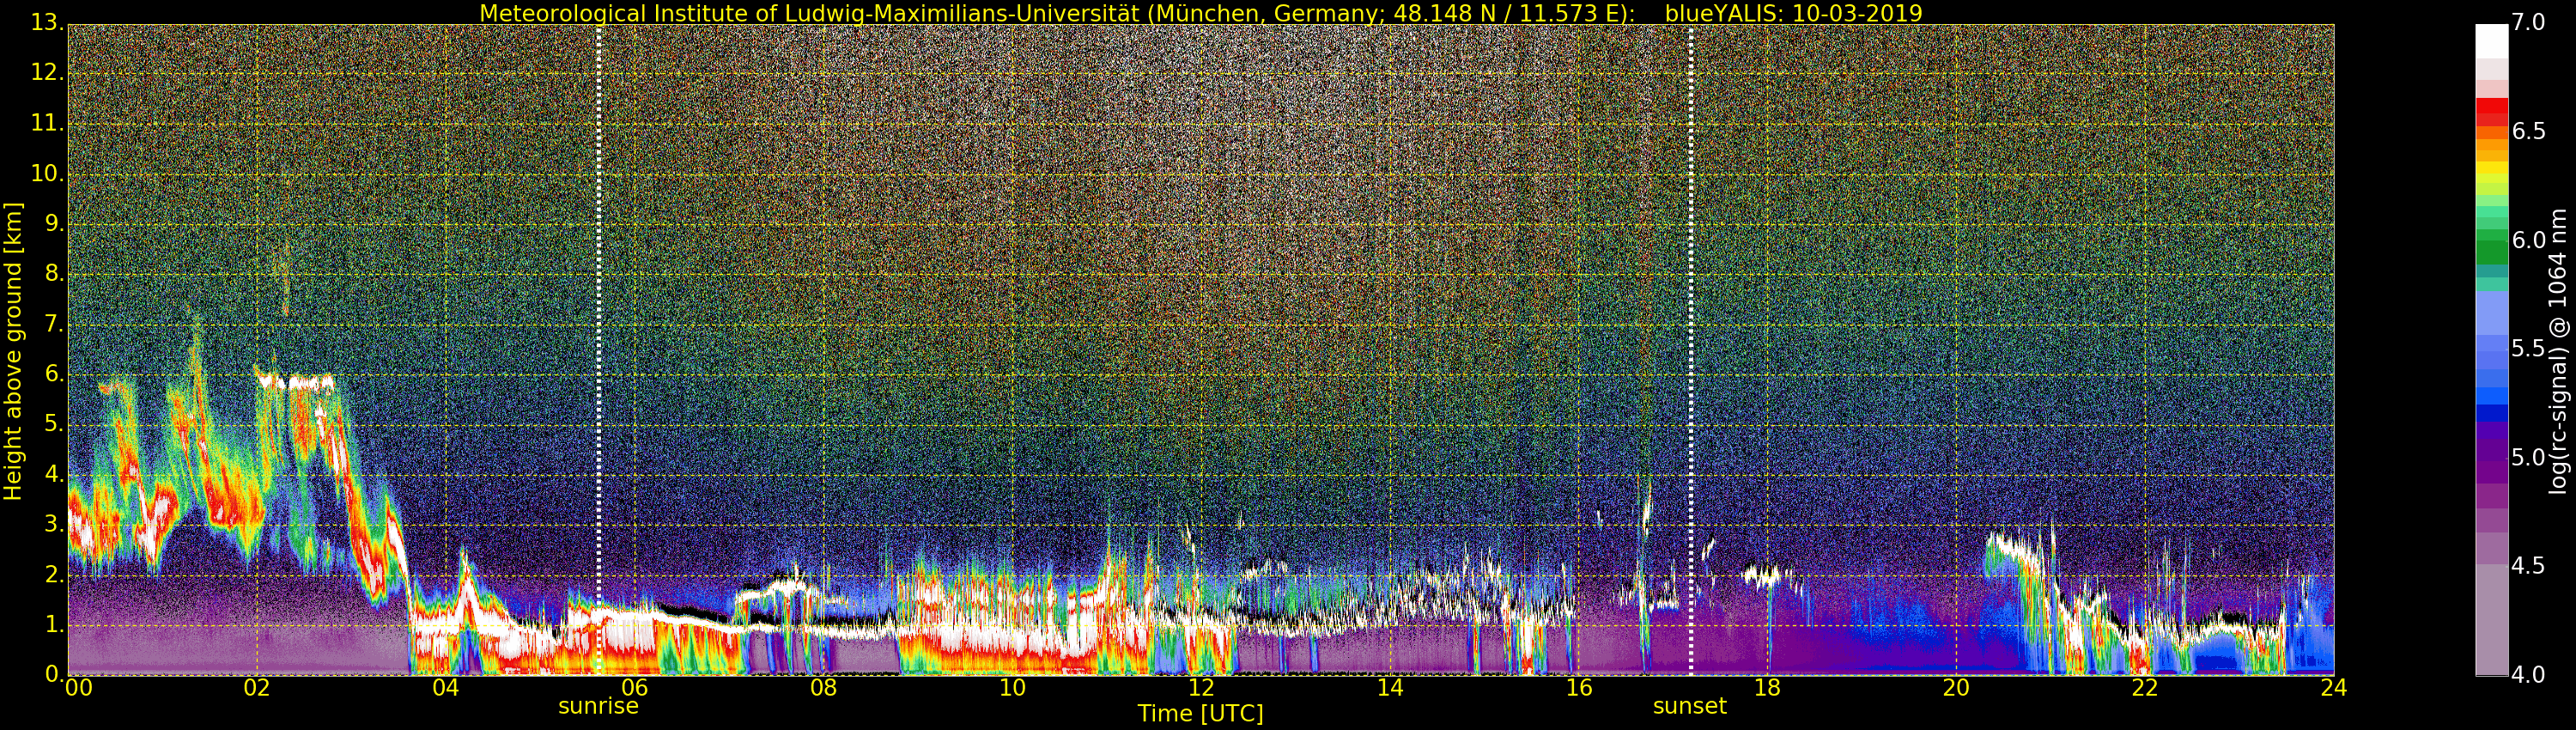
Task: Click the 5.0 tick on the colorbar
Action: pyautogui.click(x=2528, y=458)
